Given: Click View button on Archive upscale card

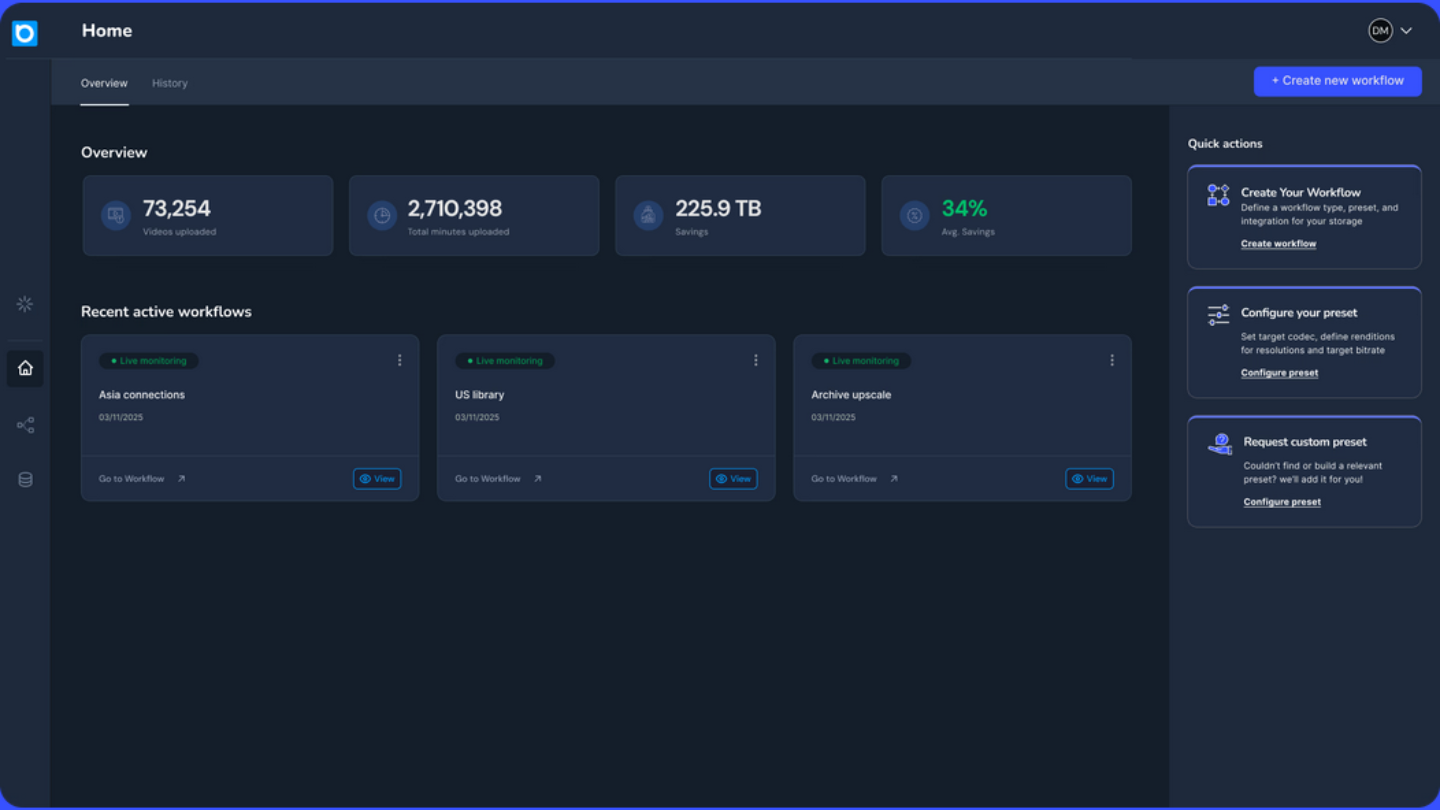Looking at the screenshot, I should pos(1089,479).
